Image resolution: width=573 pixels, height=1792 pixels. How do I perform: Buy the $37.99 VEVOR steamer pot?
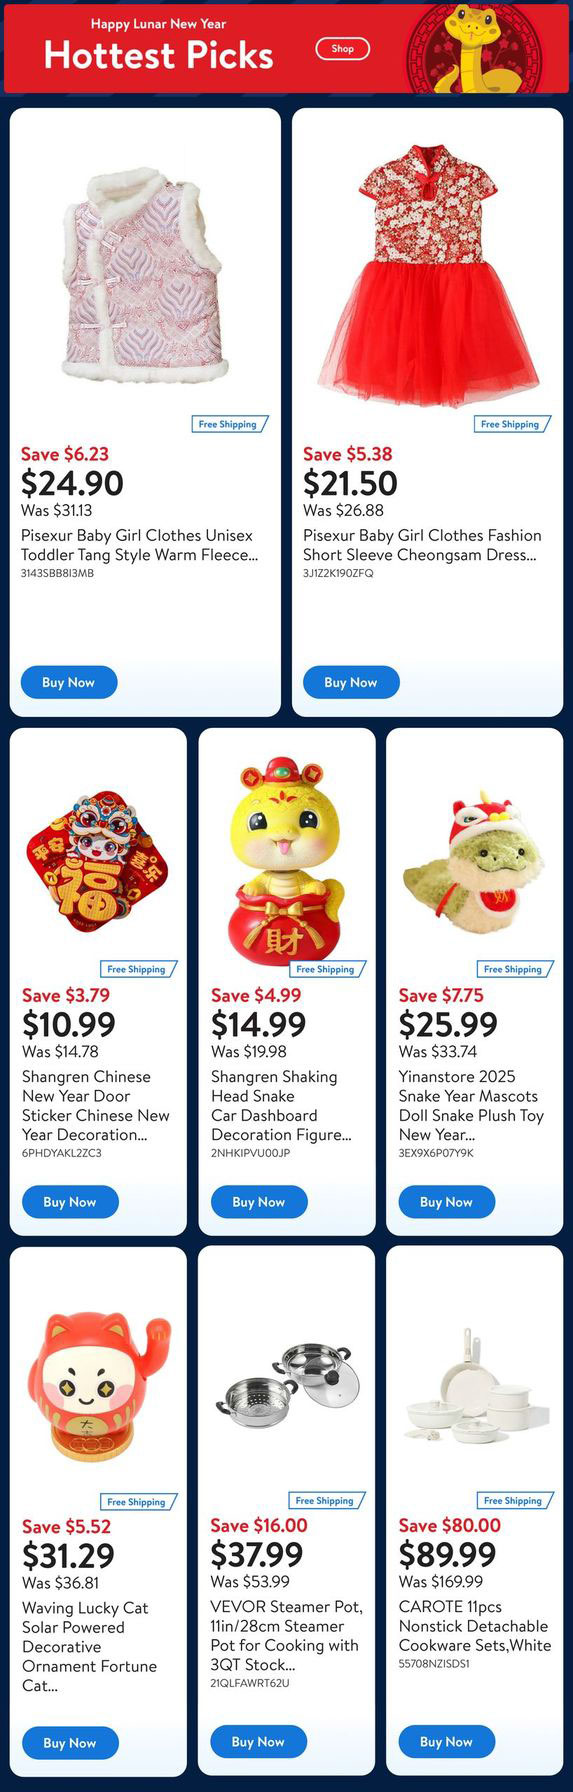(x=258, y=1741)
